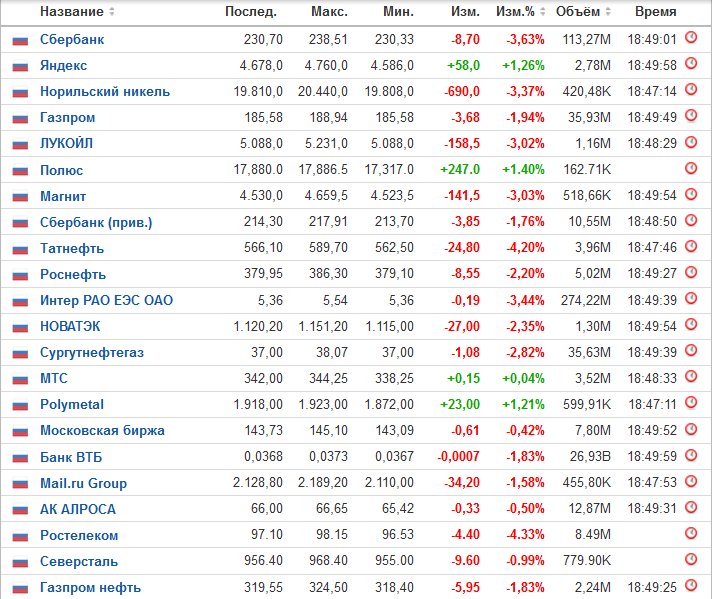Image resolution: width=712 pixels, height=599 pixels.
Task: Click the clock icon in the ЛУКОЙЛ row
Action: click(x=691, y=142)
